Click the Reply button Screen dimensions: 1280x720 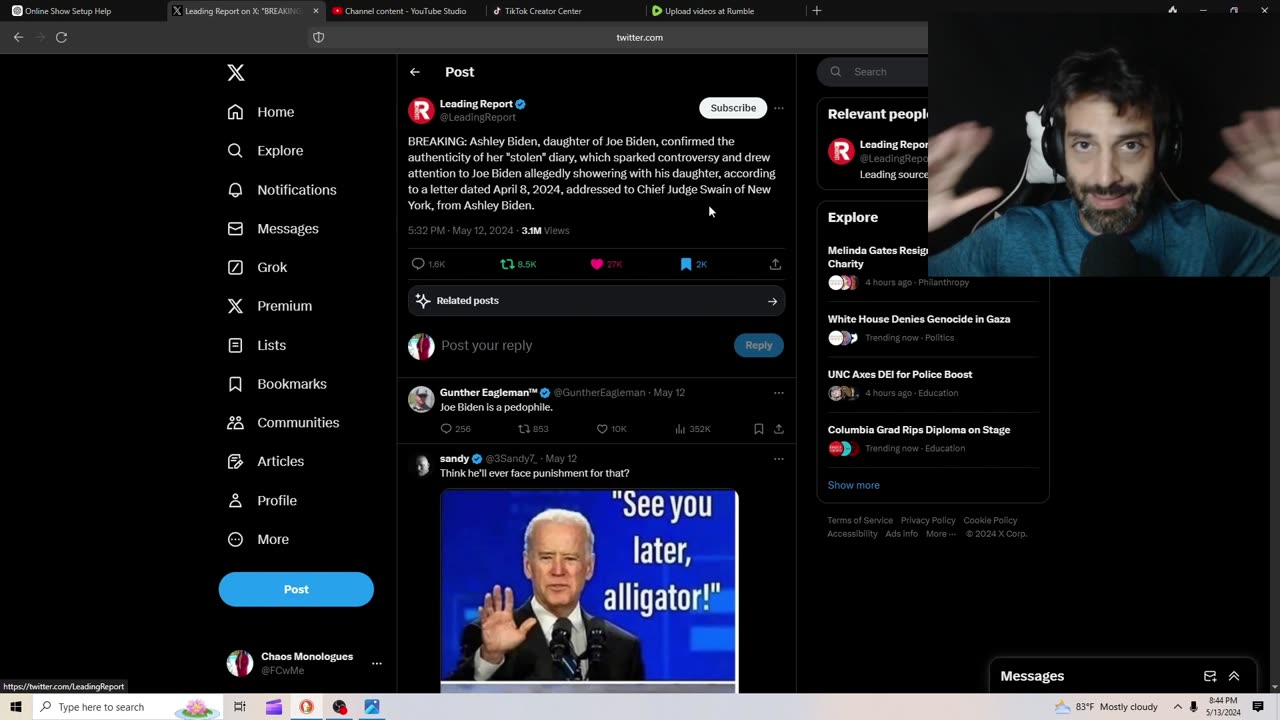(x=758, y=345)
